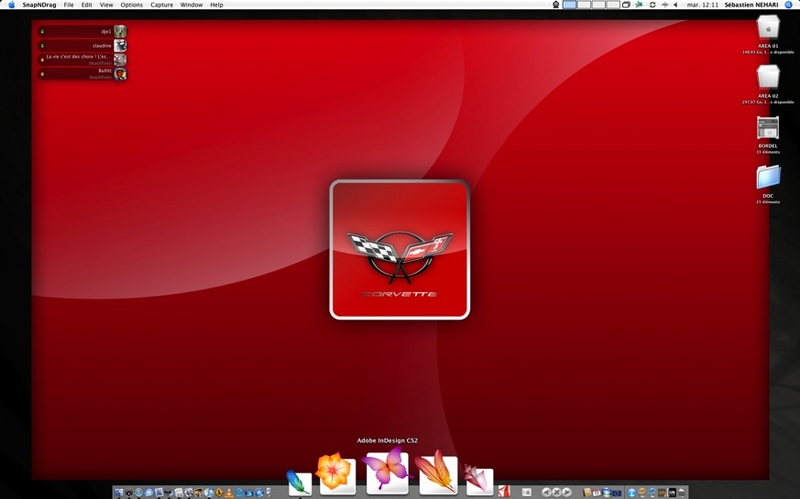
Task: Select first highlighted desktop in pager
Action: click(x=569, y=5)
